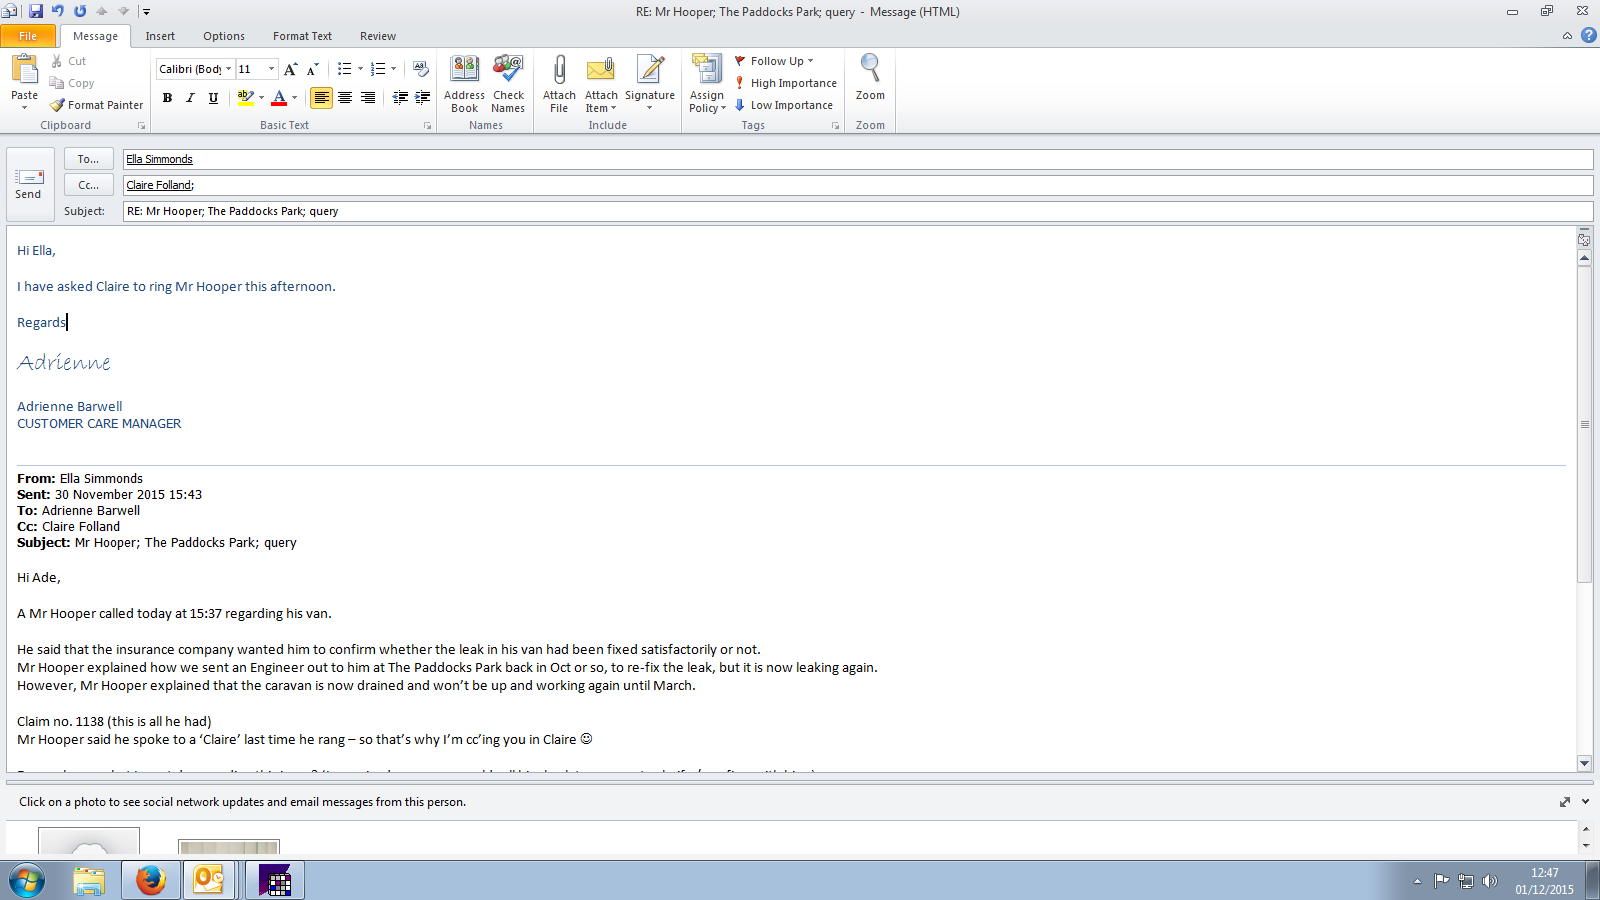Viewport: 1600px width, 900px height.
Task: Align the text to the right
Action: click(368, 97)
